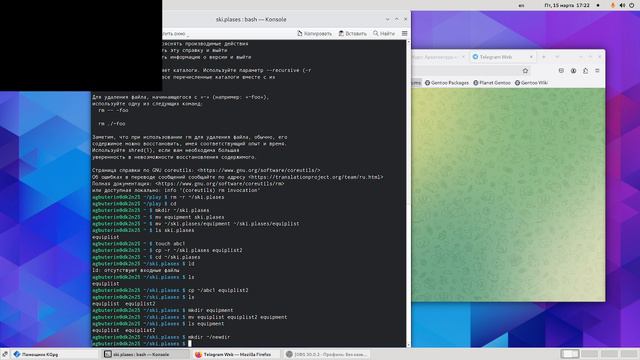This screenshot has width=640, height=360.
Task: Click the orange microphone indicator in top panel
Action: point(613,5)
